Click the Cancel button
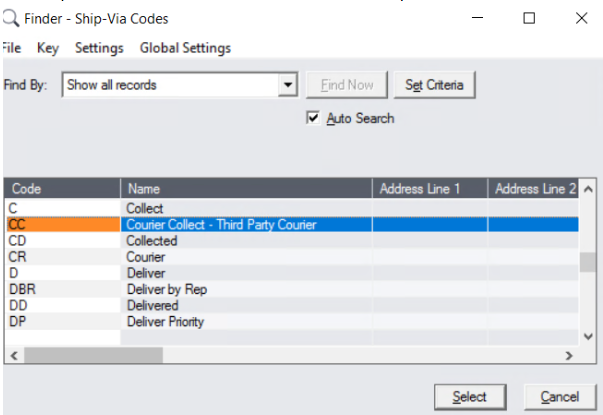603x415 pixels. coord(559,397)
